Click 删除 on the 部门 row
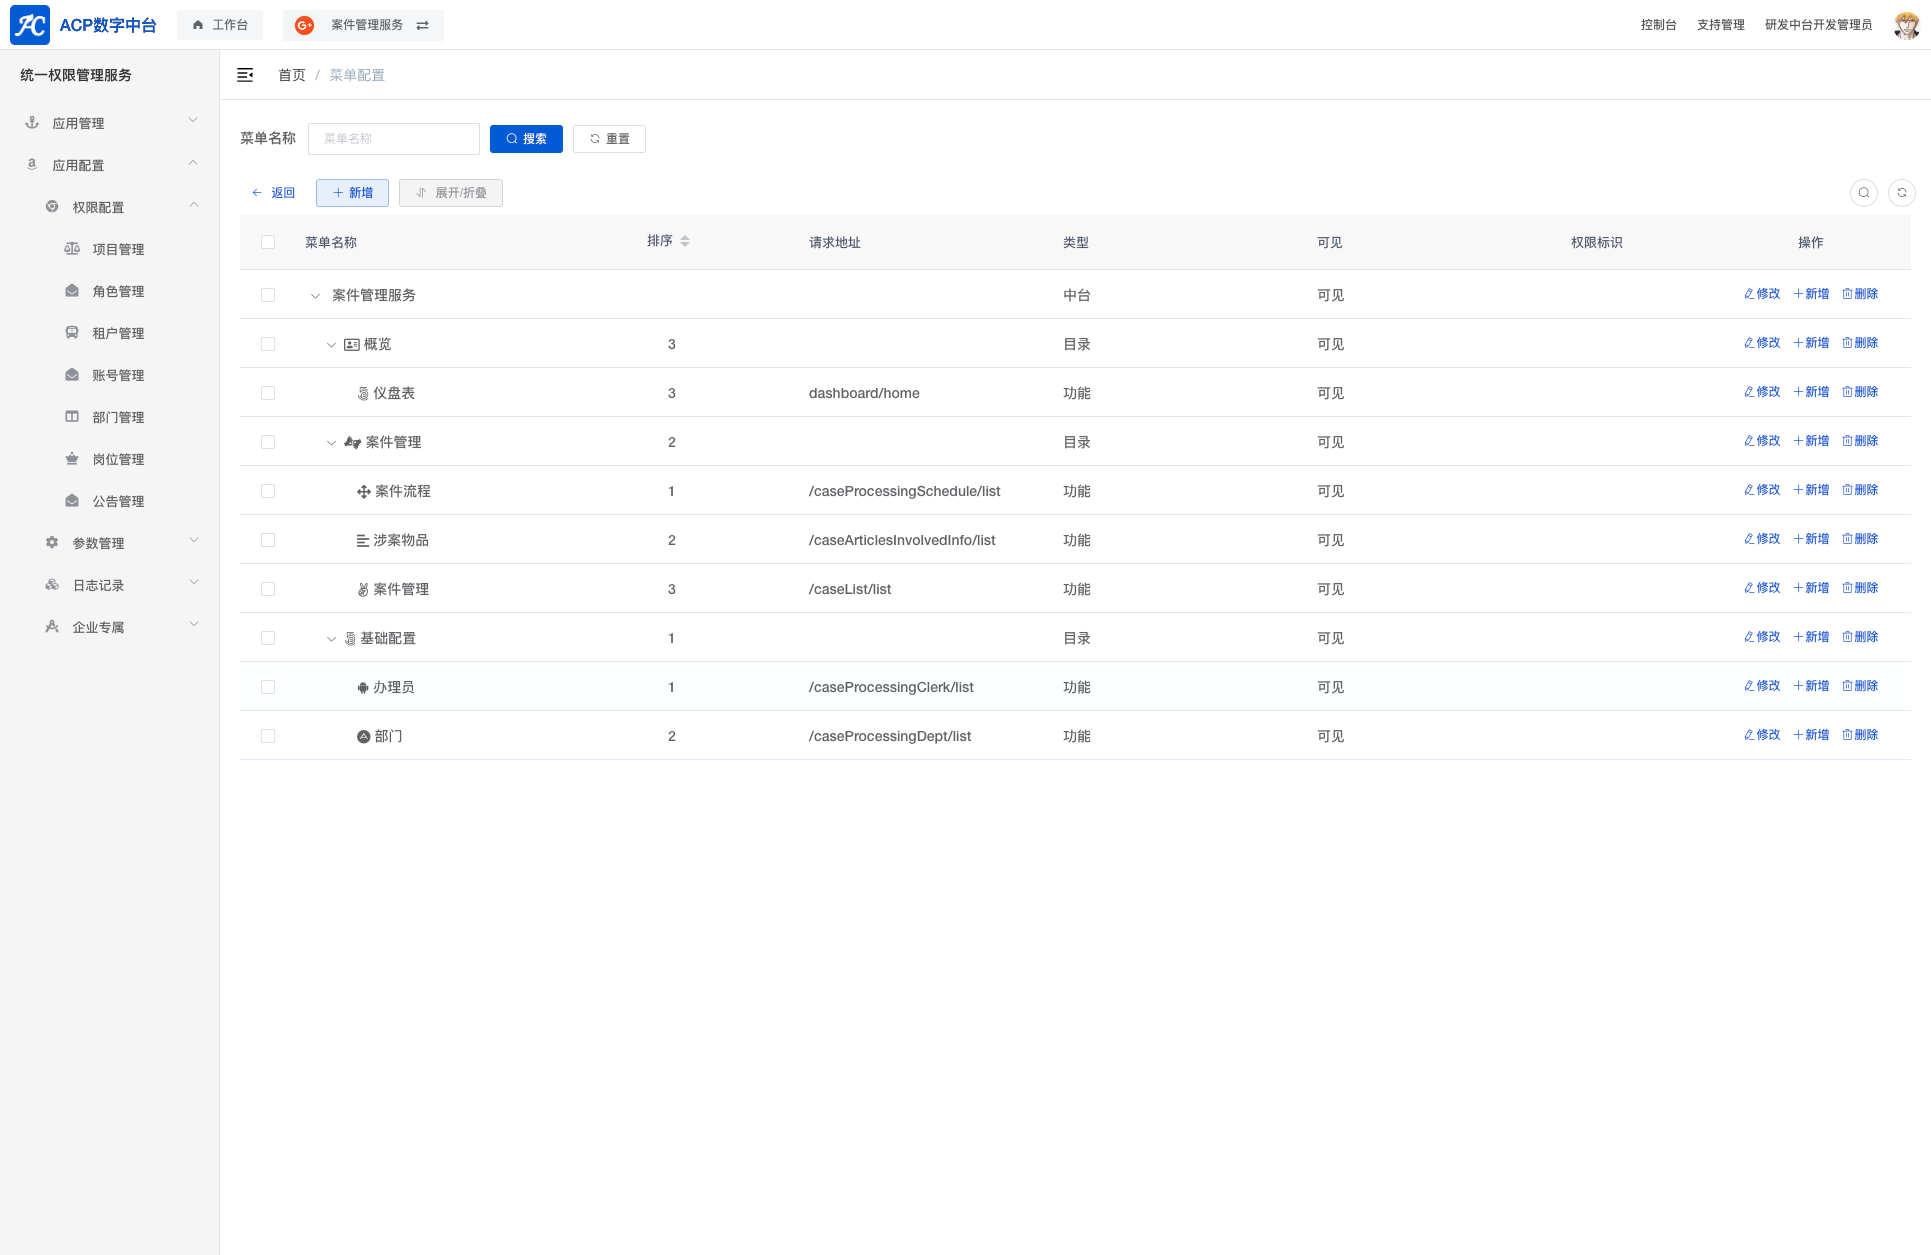 click(1860, 735)
